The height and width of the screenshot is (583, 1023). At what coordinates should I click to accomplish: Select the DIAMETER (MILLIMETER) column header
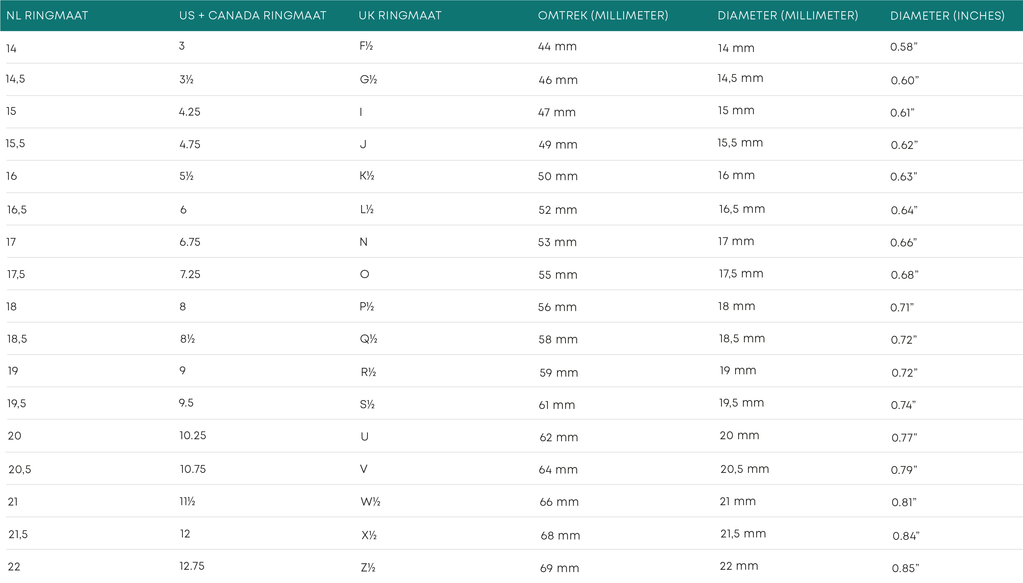(x=787, y=16)
